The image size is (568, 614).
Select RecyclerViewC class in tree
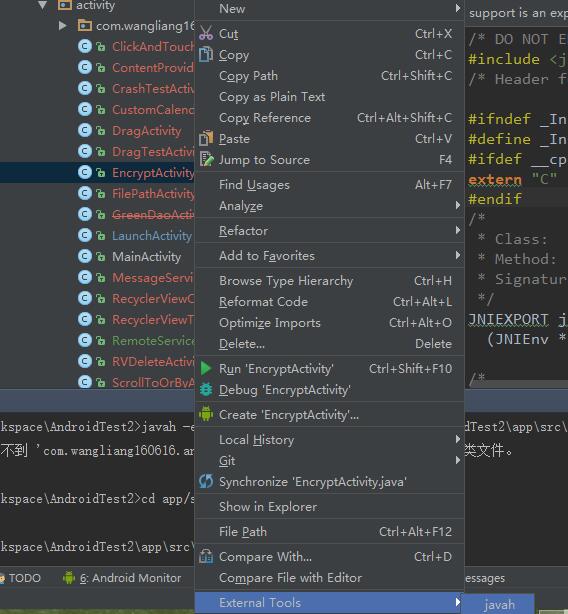pos(153,299)
